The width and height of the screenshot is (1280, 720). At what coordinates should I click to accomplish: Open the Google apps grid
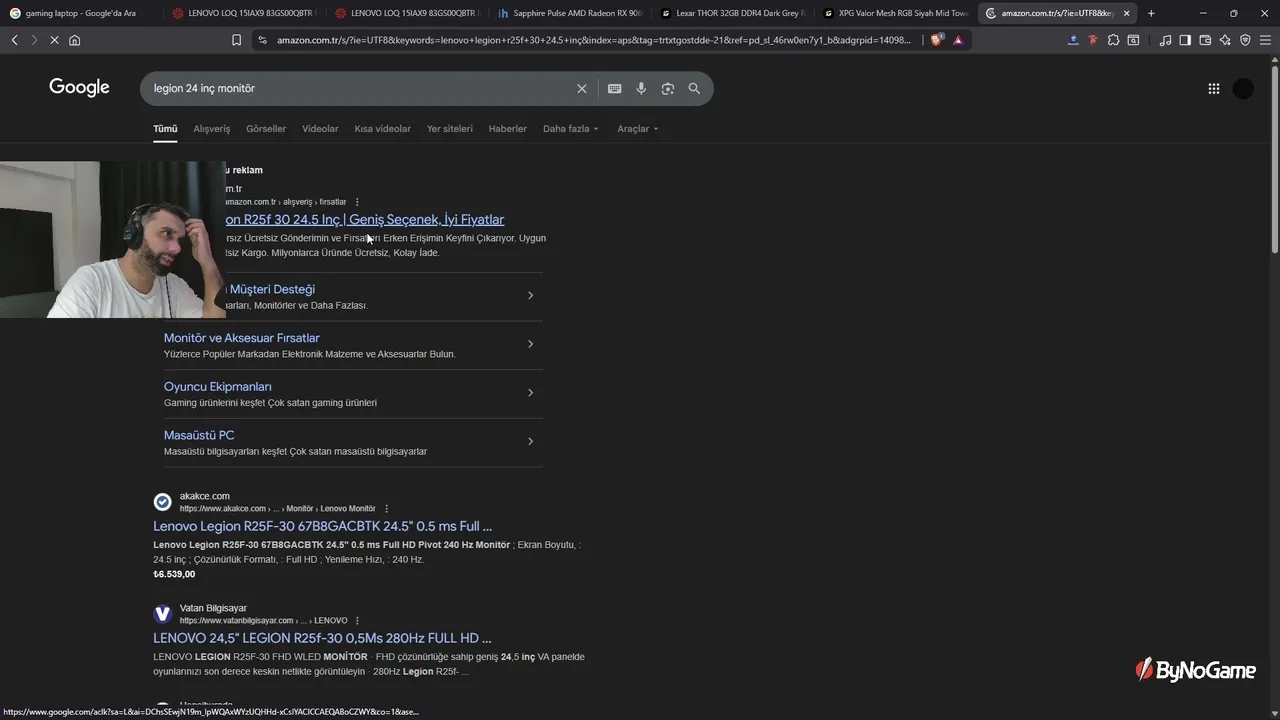[1214, 89]
